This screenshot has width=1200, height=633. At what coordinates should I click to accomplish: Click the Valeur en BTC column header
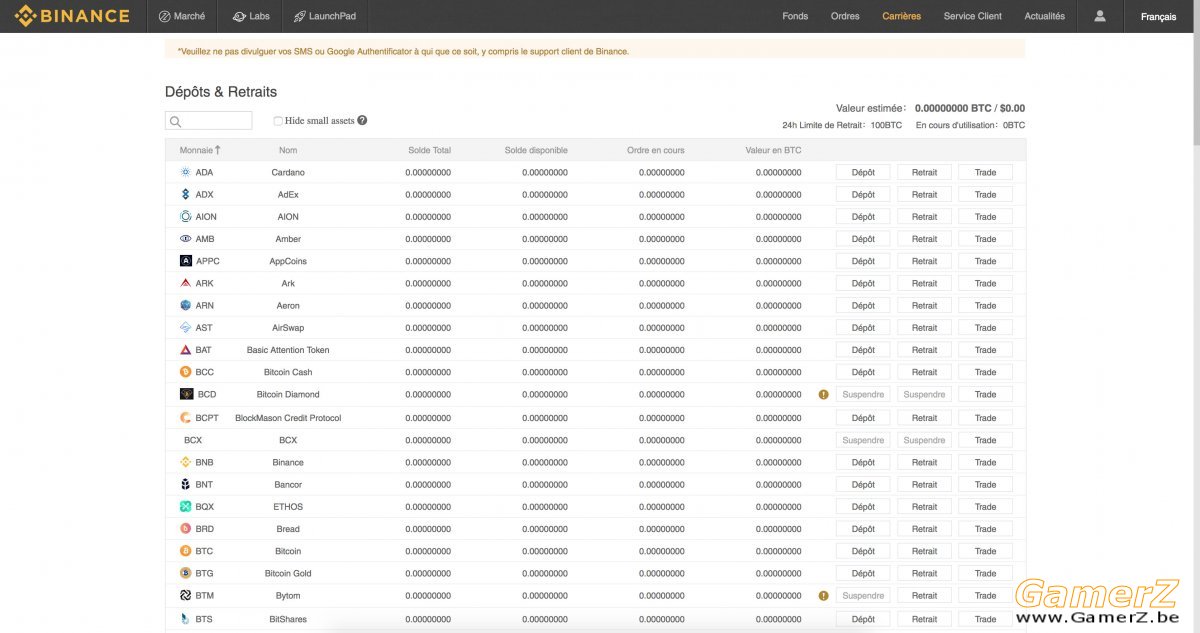(x=773, y=150)
